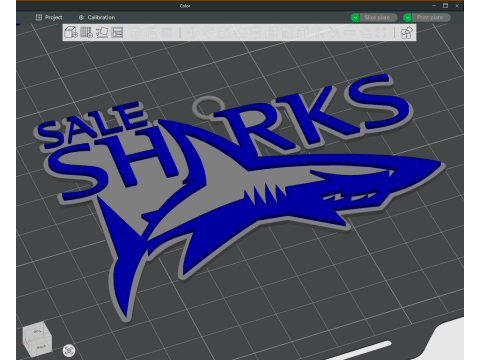This screenshot has width=480, height=360.
Task: Click the greyed-out Variable layer height icon
Action: coord(167,33)
